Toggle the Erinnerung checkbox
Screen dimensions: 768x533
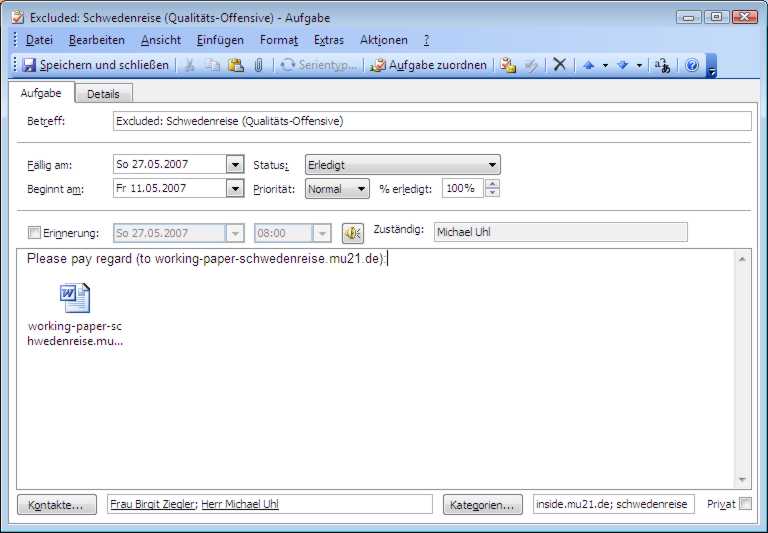pos(34,233)
